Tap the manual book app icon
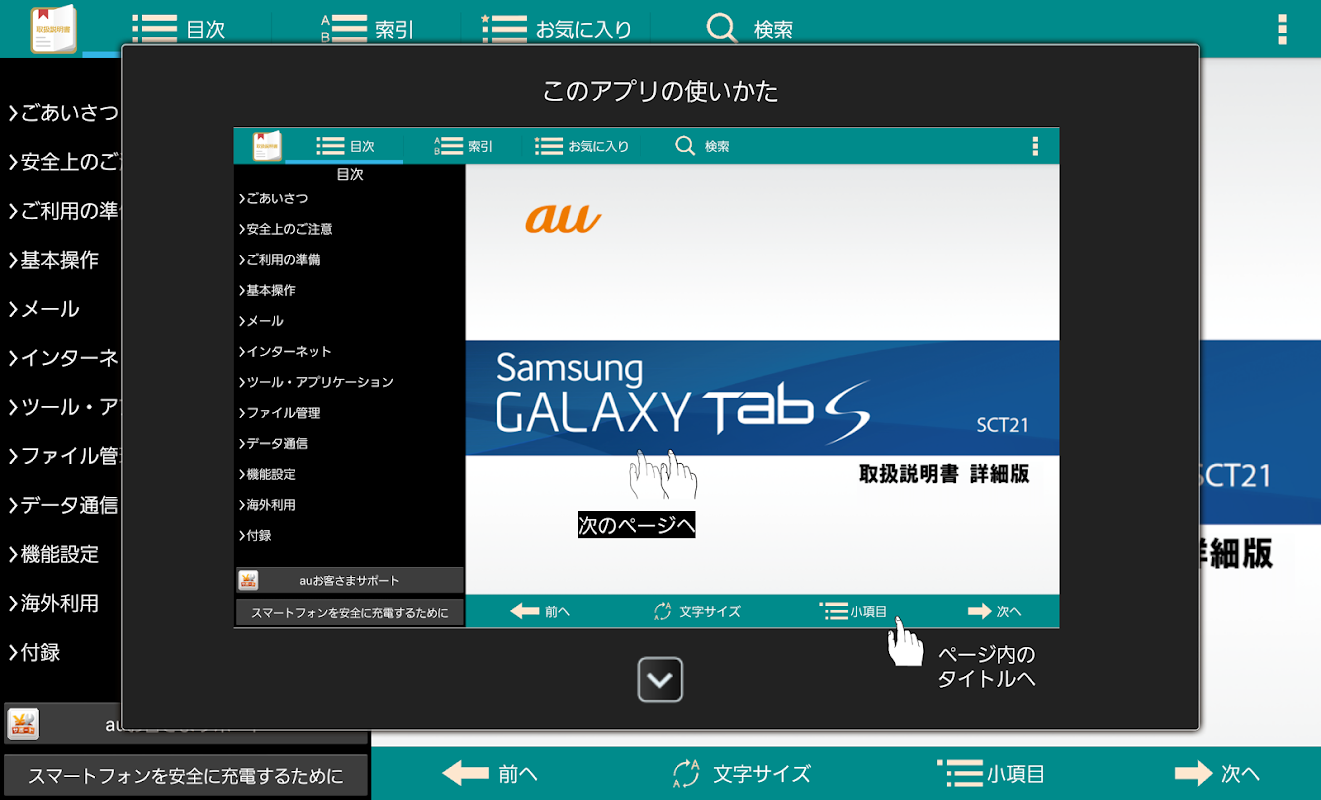1321x800 pixels. point(53,29)
